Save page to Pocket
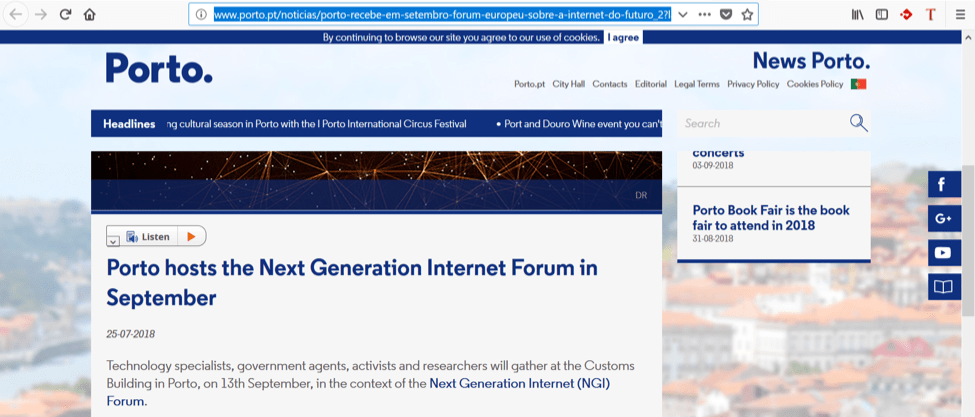 [726, 15]
